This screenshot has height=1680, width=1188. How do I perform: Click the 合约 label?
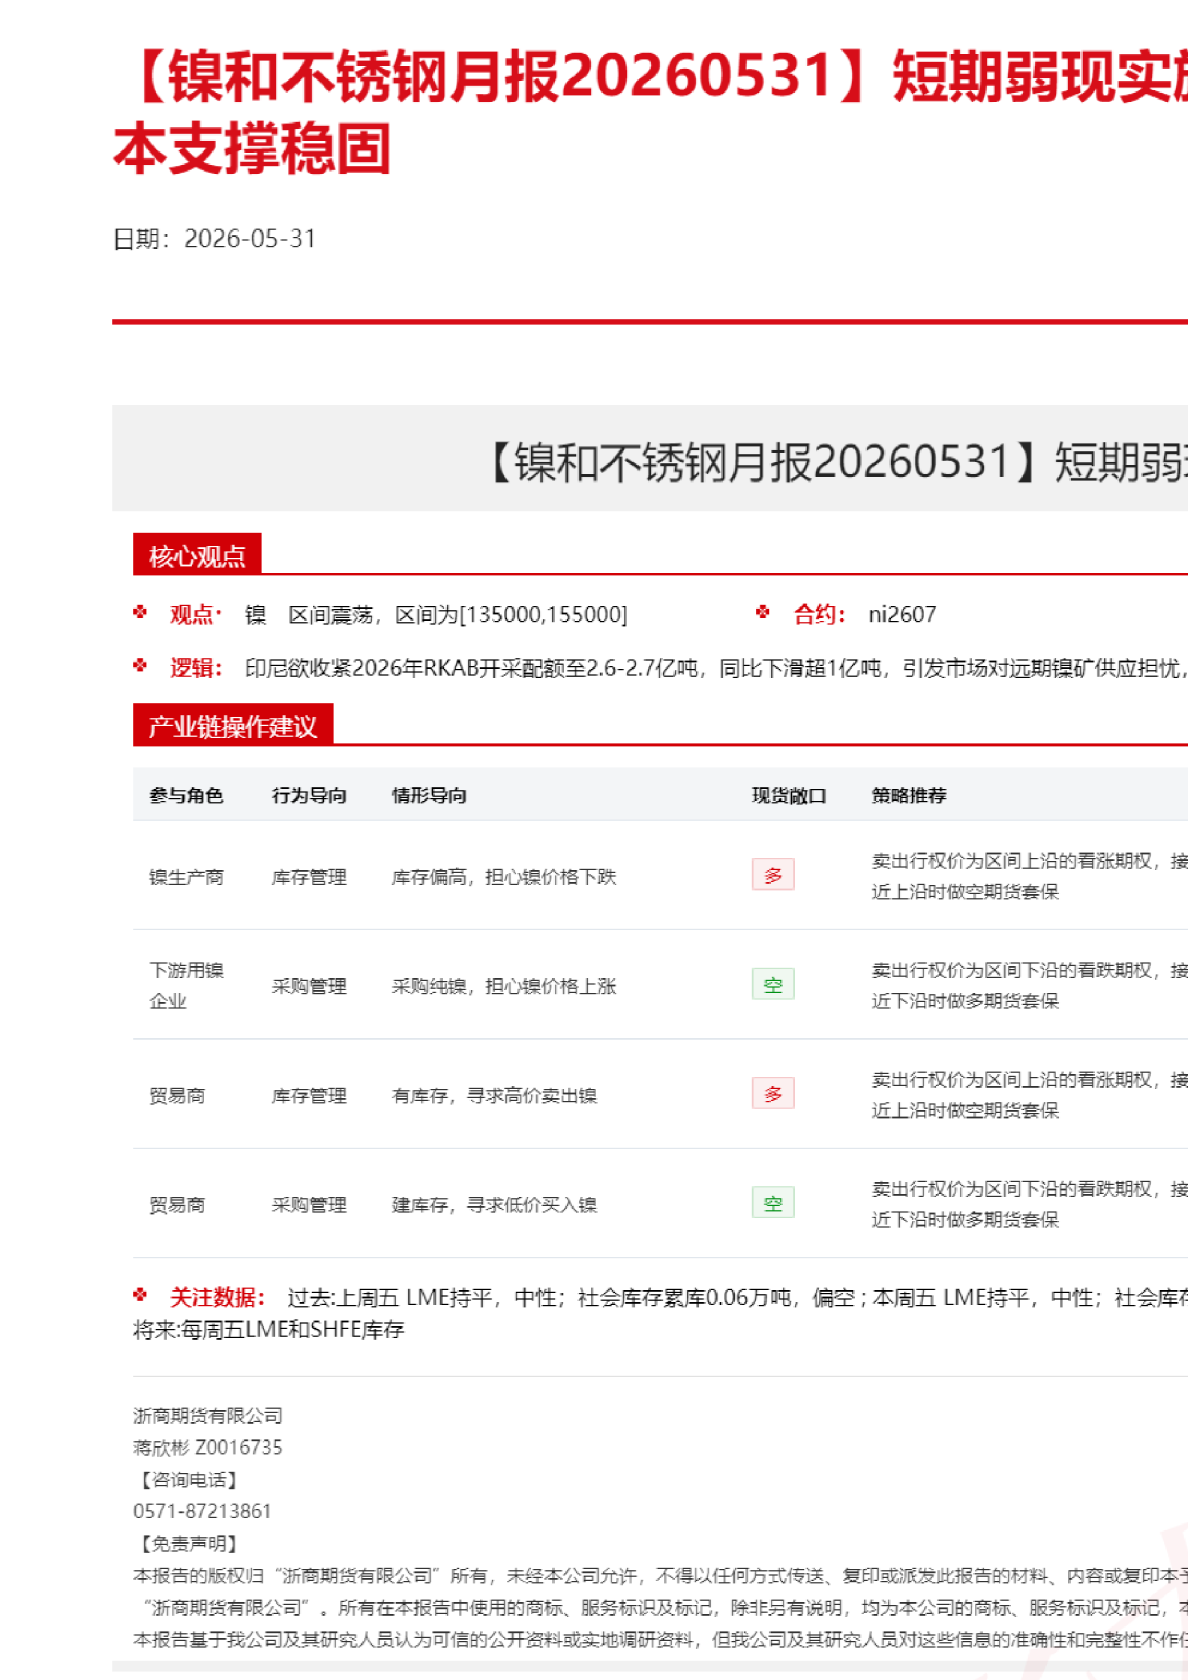click(x=820, y=614)
